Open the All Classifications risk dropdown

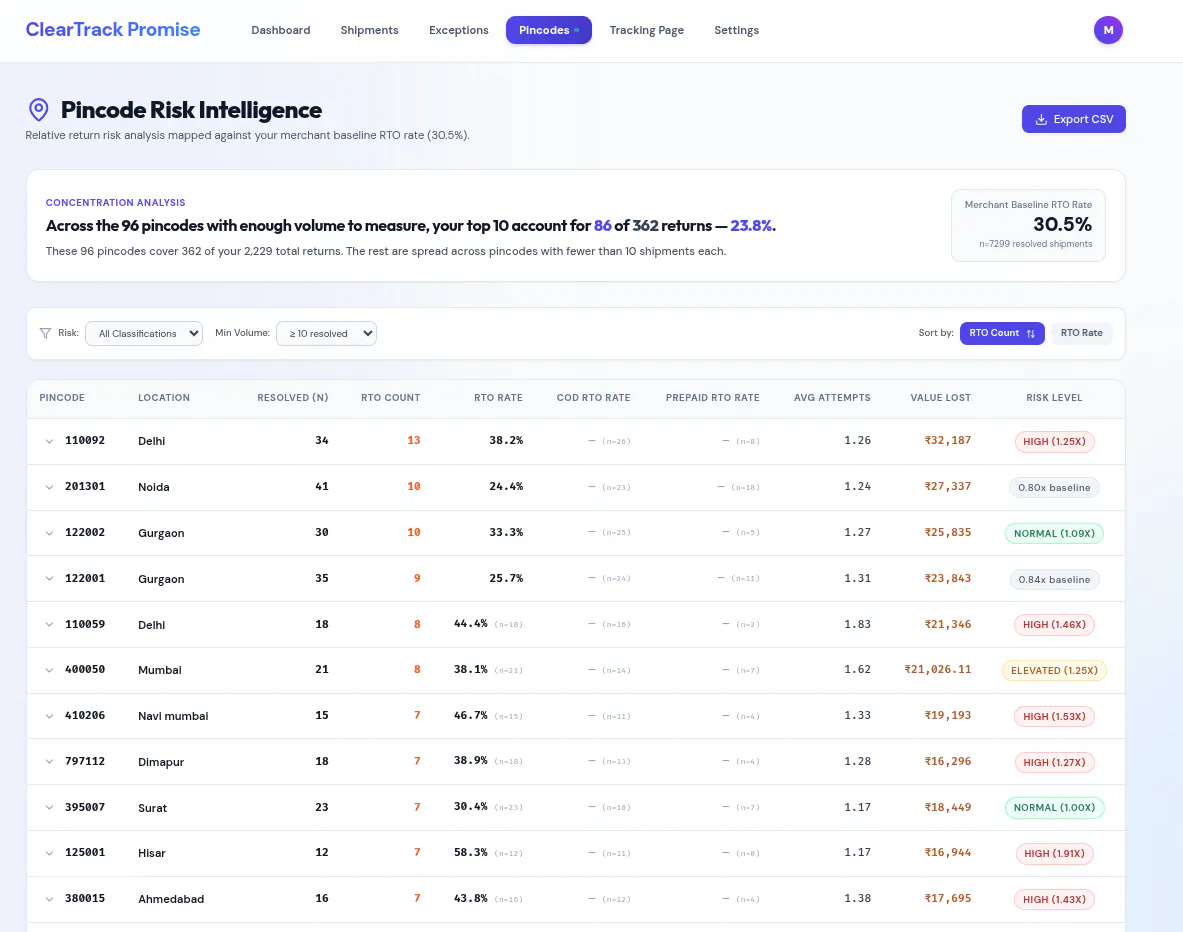[143, 334]
